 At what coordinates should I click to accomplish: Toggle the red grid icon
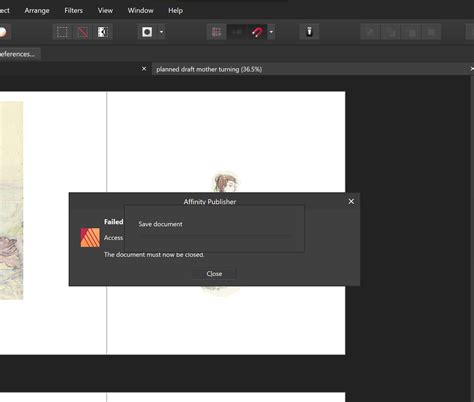[x=216, y=32]
